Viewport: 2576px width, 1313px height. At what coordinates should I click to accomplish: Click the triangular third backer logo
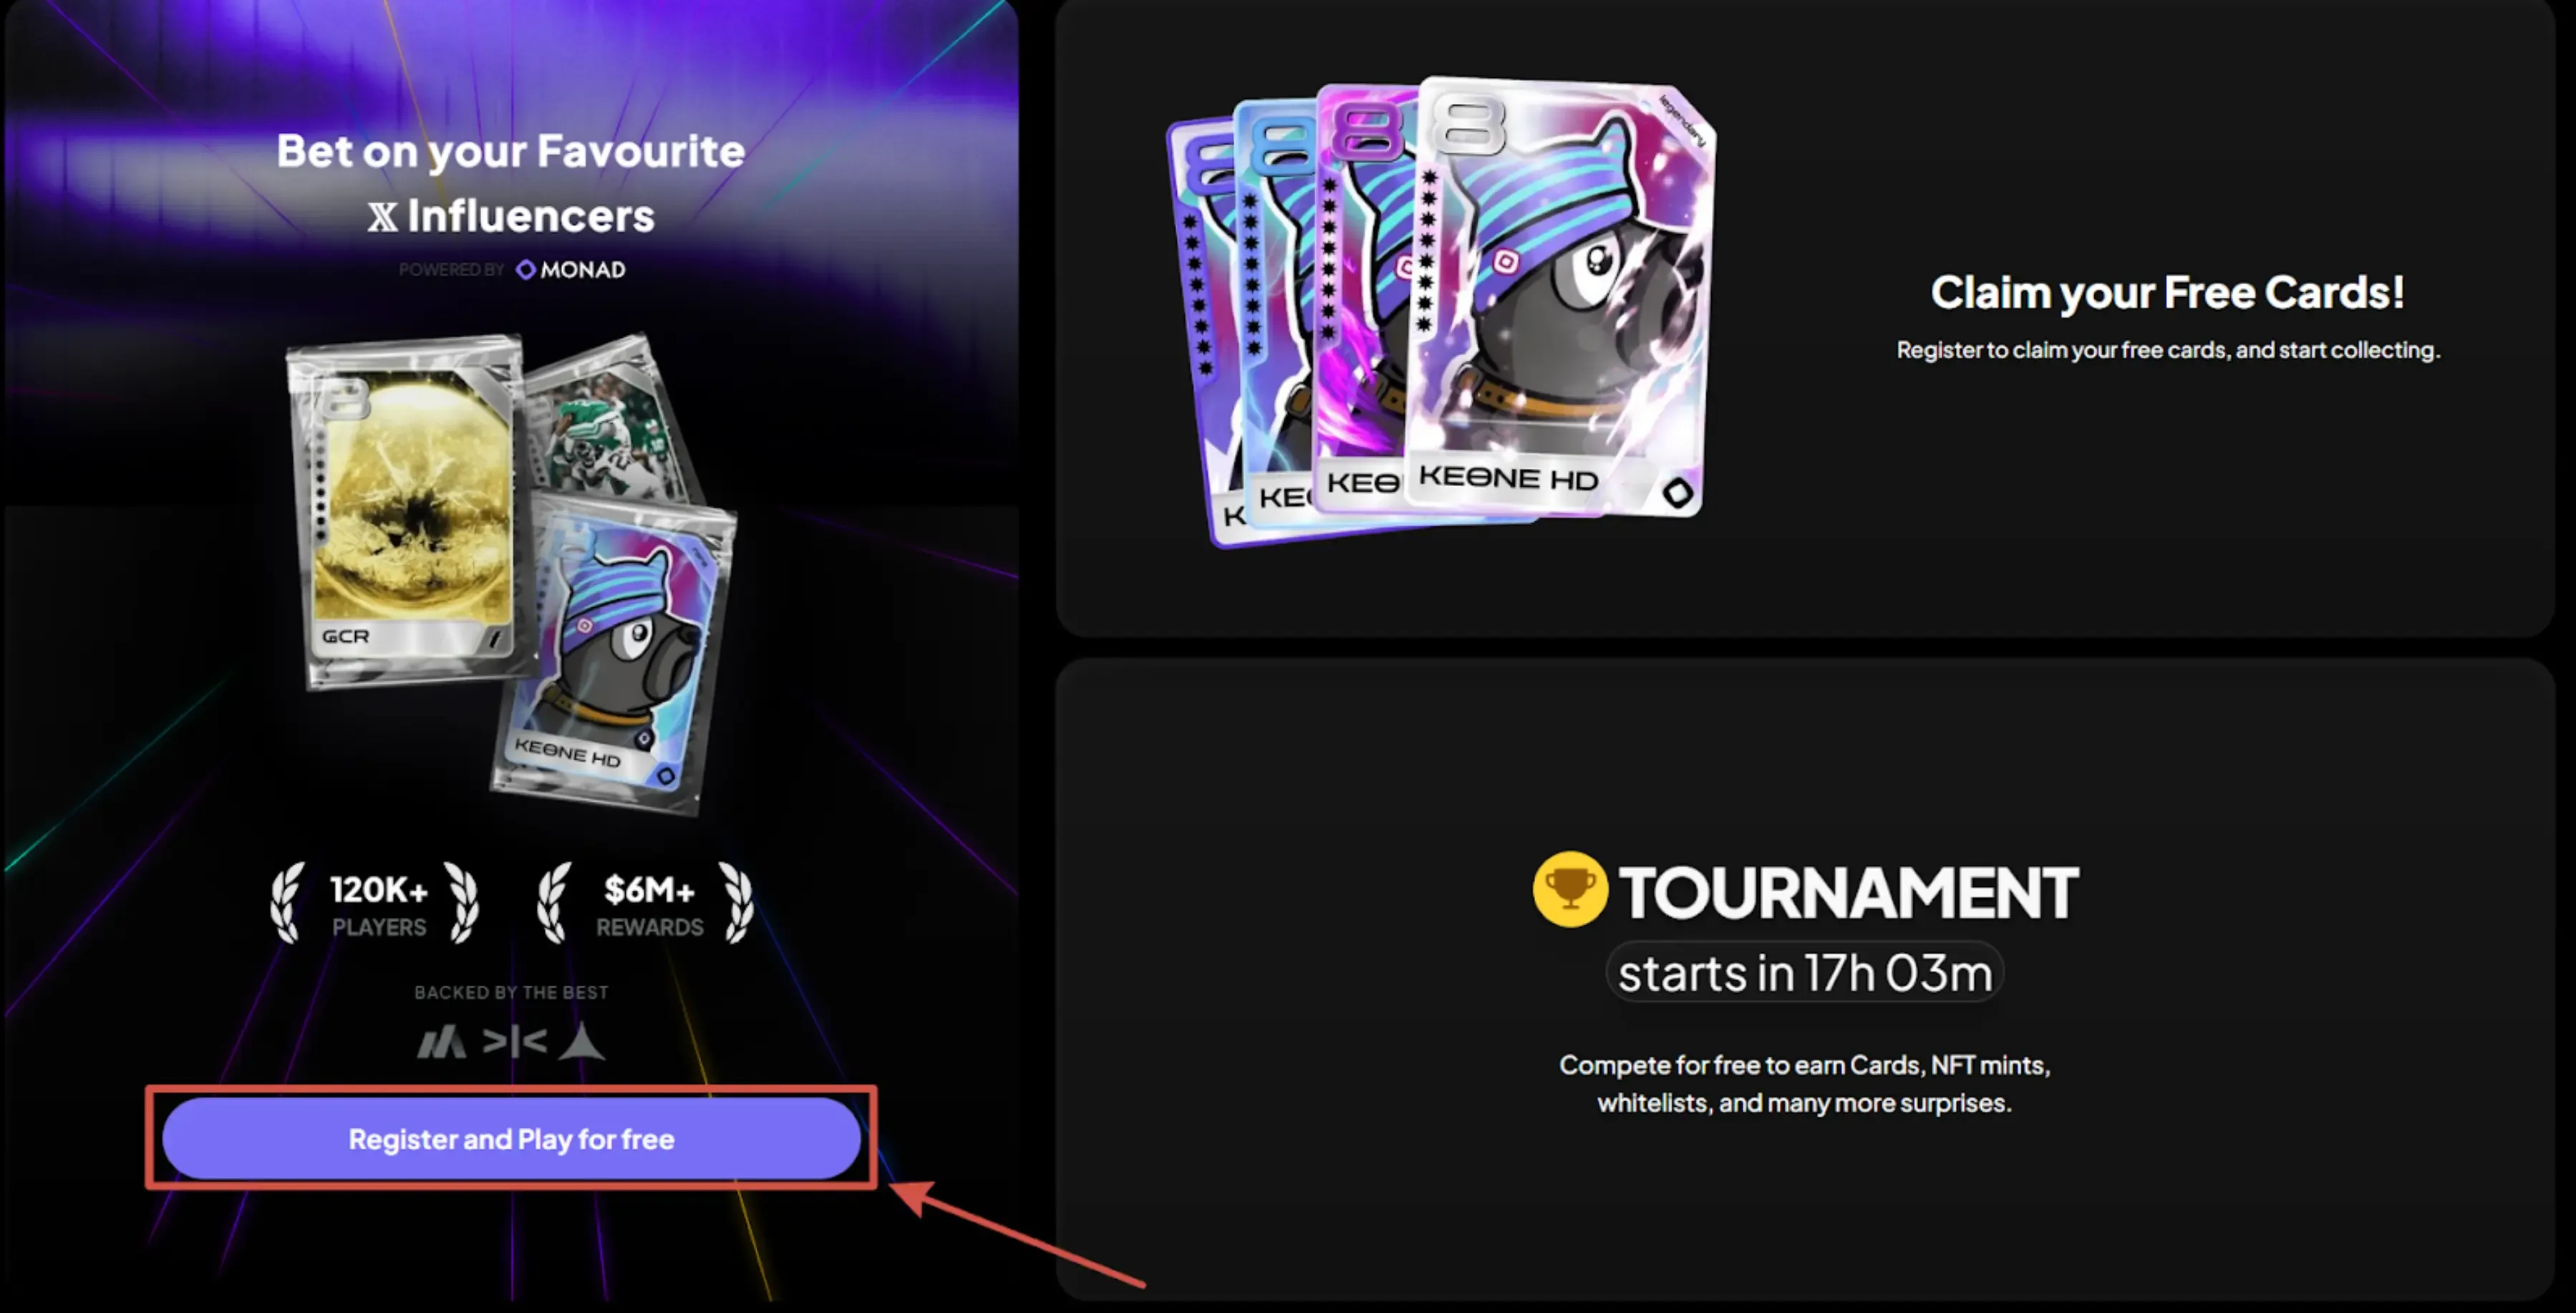click(x=582, y=1041)
